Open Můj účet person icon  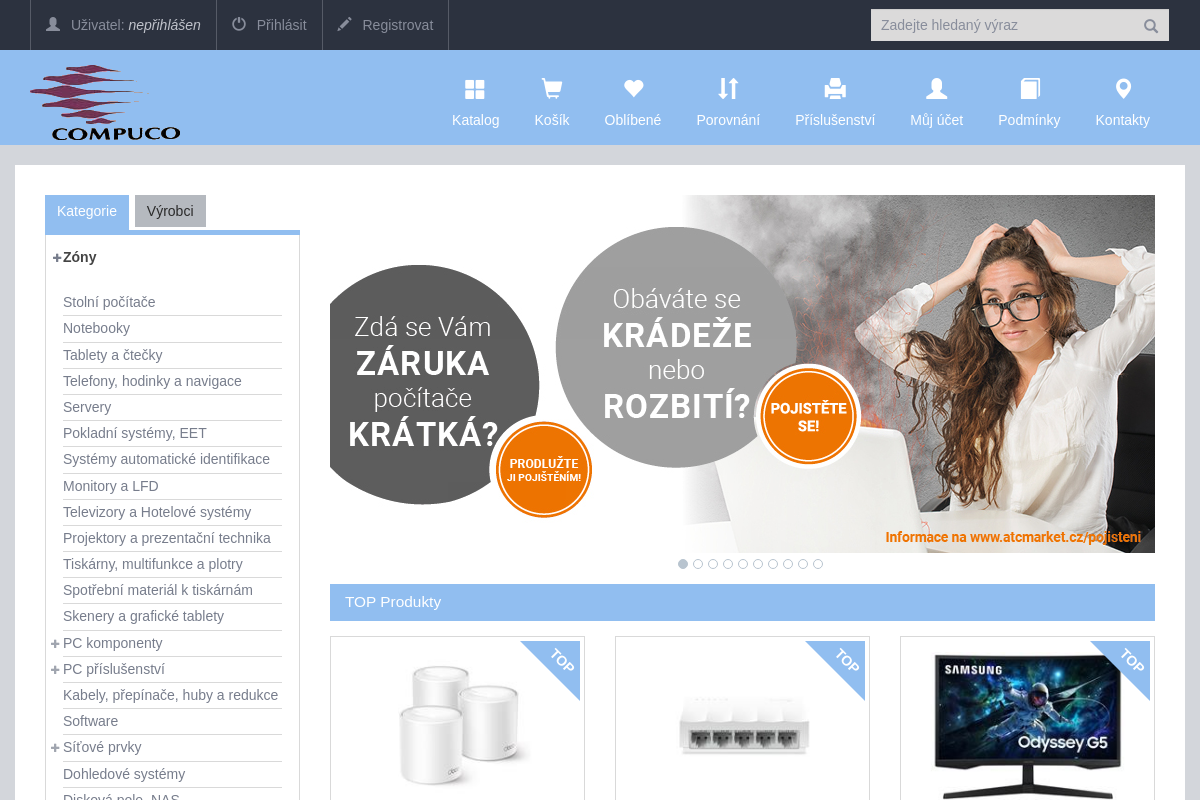tap(937, 89)
